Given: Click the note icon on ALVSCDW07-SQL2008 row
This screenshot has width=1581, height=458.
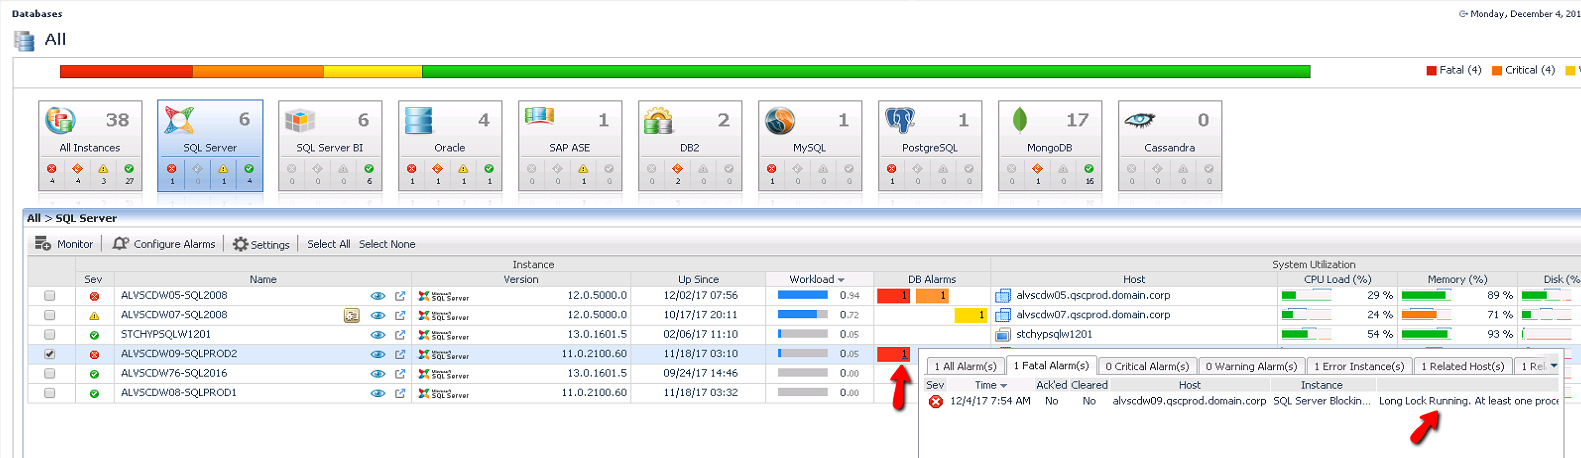Looking at the screenshot, I should pyautogui.click(x=351, y=316).
